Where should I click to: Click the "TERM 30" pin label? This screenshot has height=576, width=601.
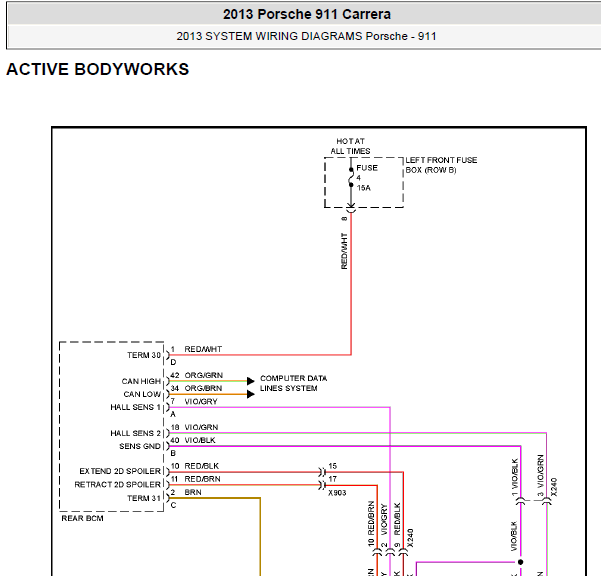pyautogui.click(x=144, y=355)
